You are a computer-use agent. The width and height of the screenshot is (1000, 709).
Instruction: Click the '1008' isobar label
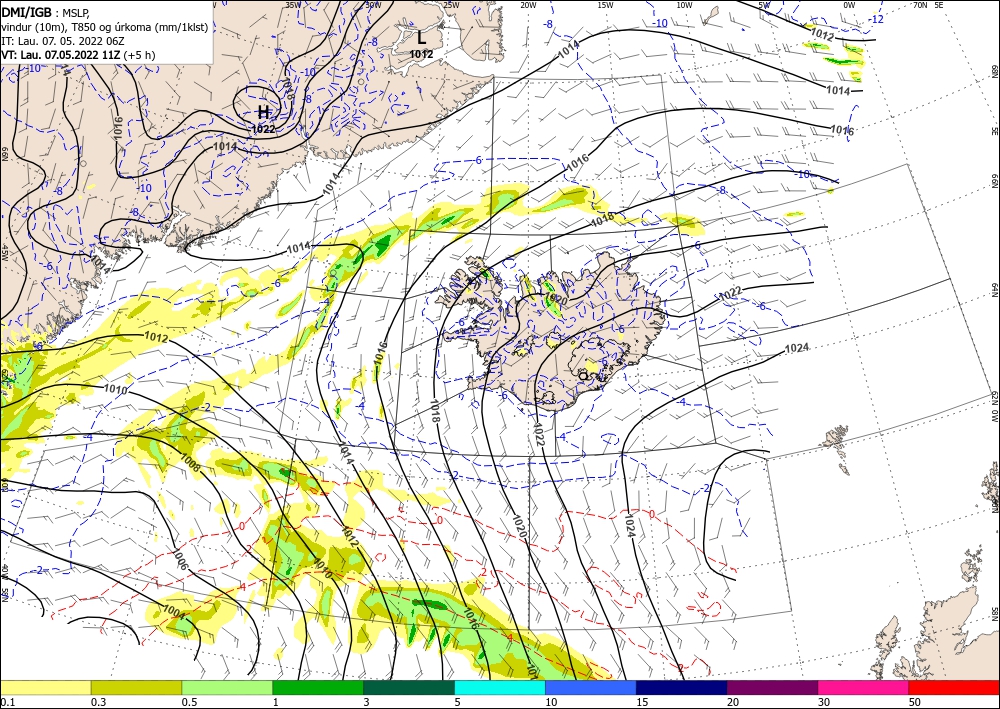pos(190,462)
